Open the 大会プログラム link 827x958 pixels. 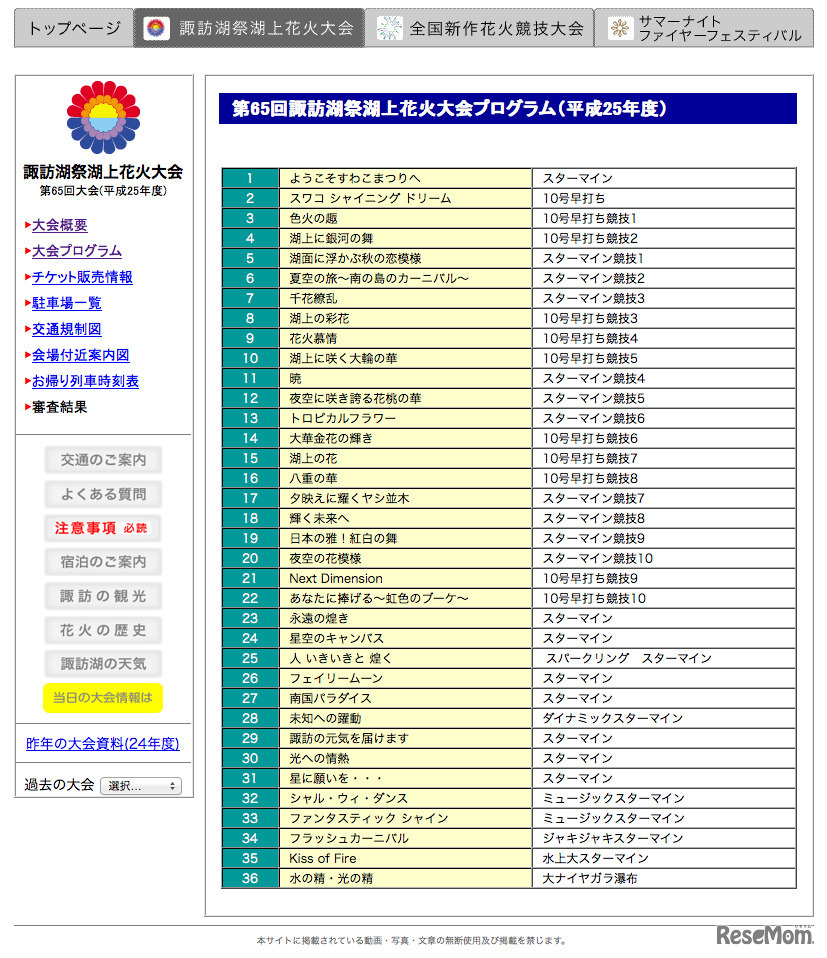click(x=76, y=251)
